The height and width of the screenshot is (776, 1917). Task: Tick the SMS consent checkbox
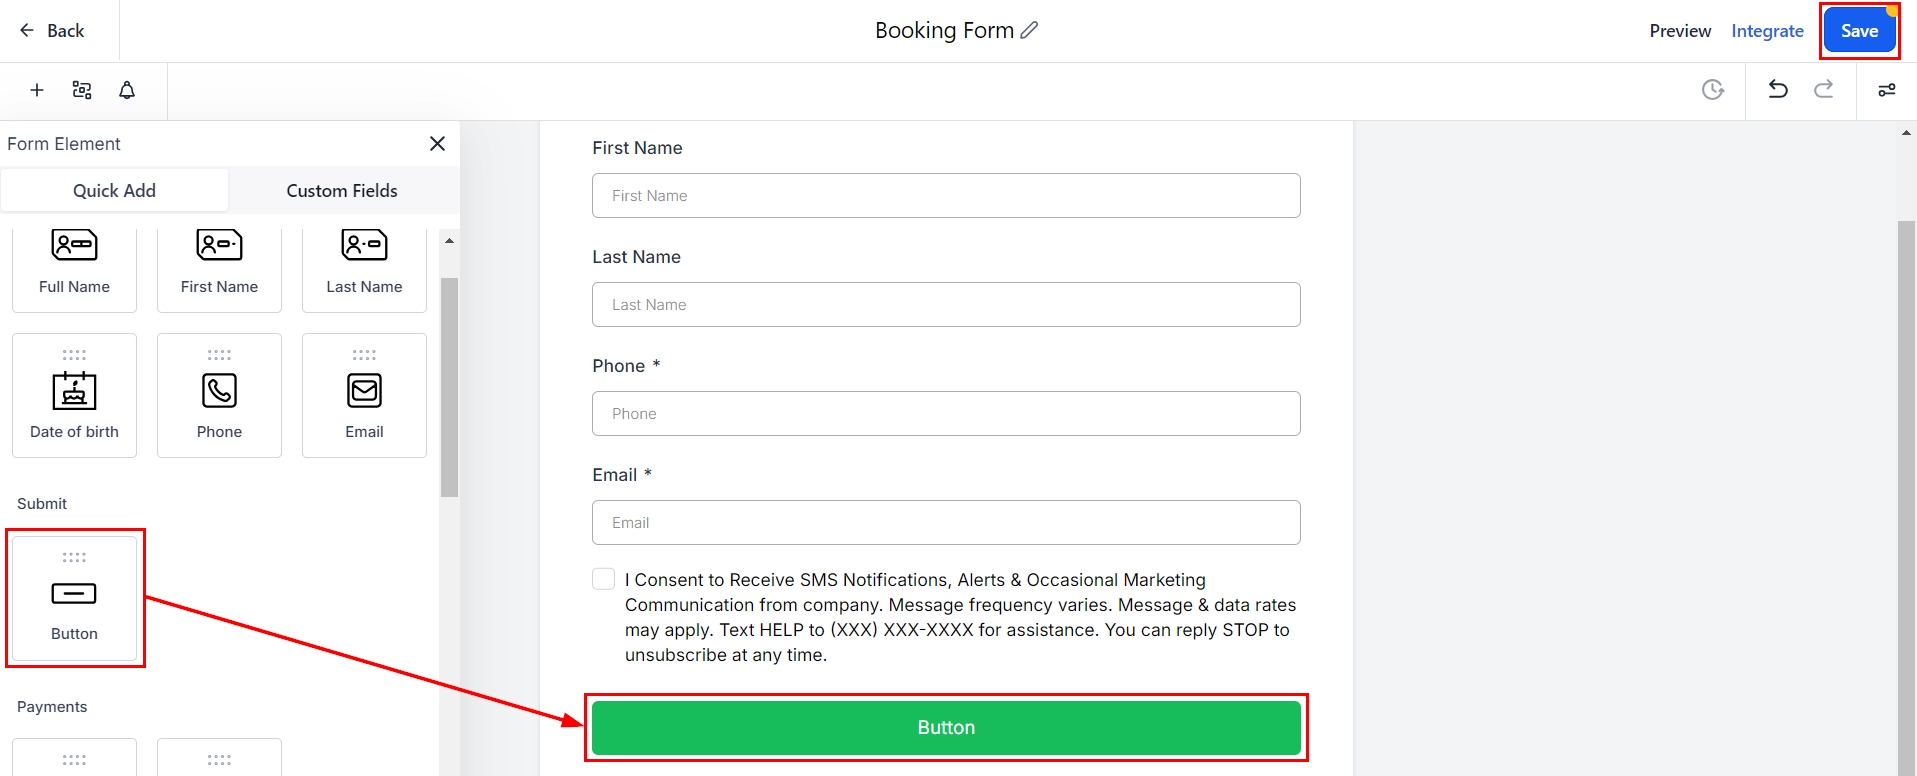(x=604, y=579)
